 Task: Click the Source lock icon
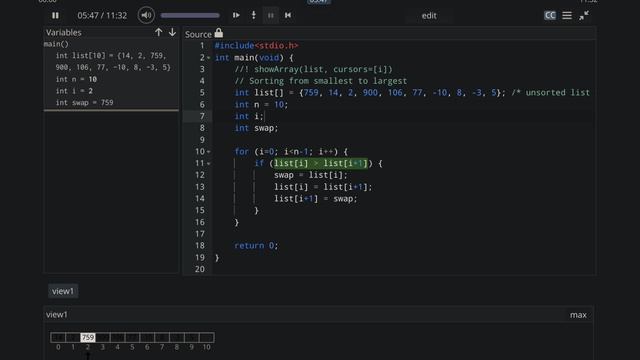[219, 33]
